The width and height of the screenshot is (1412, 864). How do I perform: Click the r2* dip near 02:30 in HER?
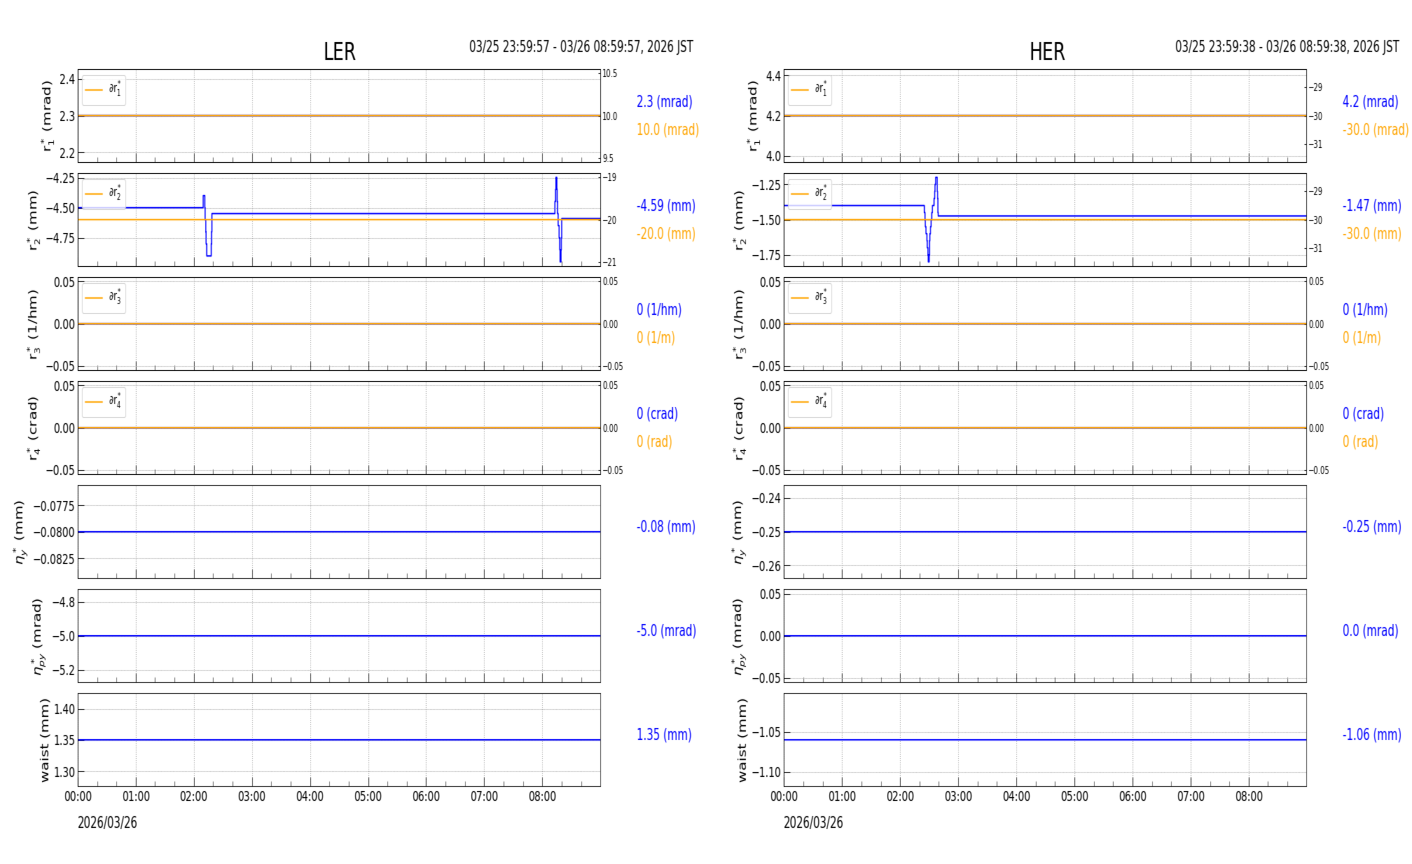[x=928, y=259]
